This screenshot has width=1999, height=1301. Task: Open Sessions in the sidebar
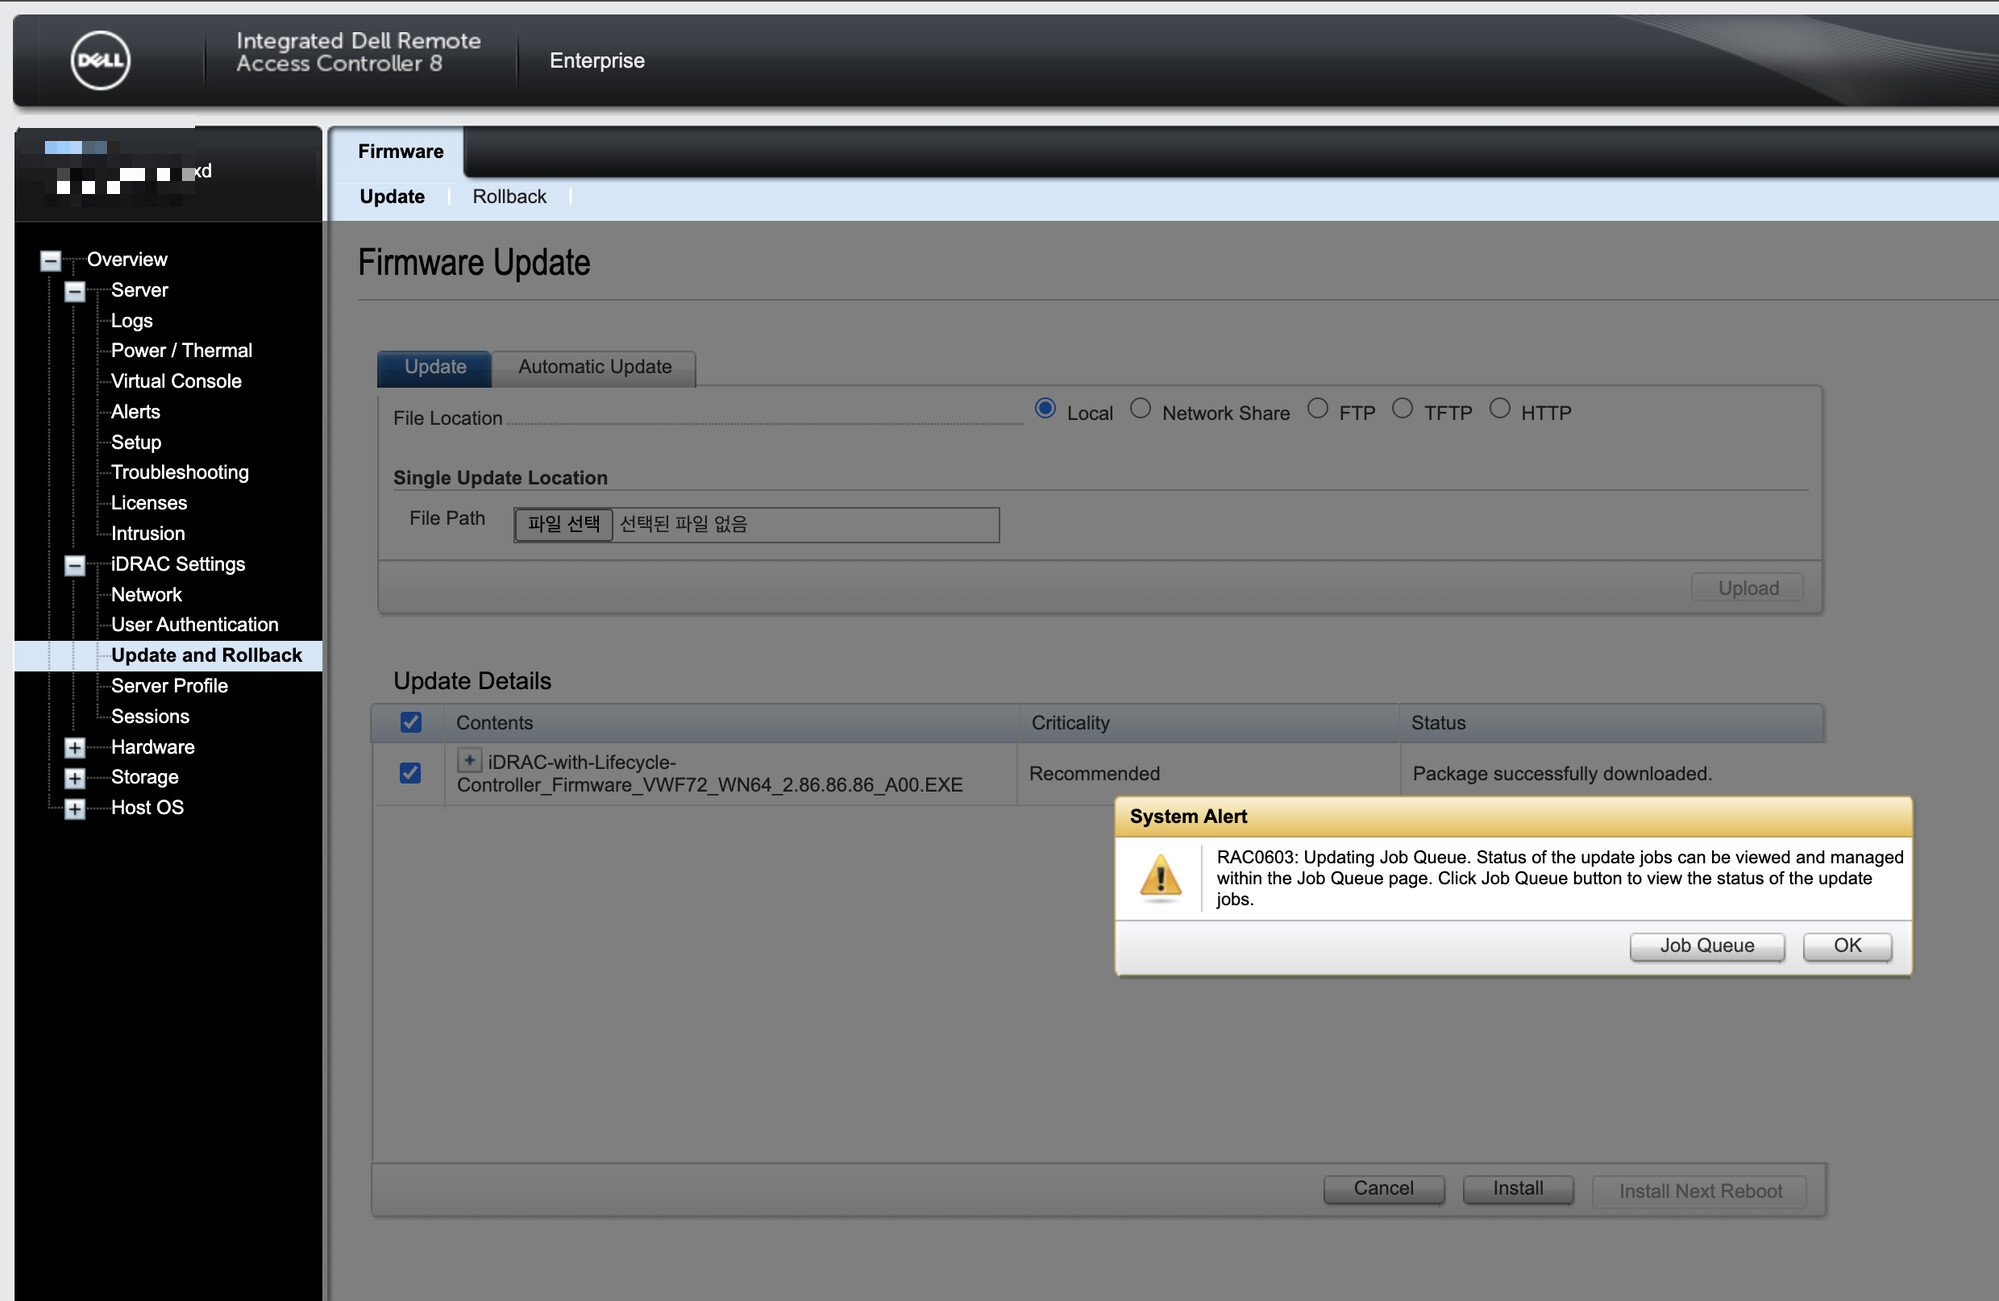pos(150,717)
